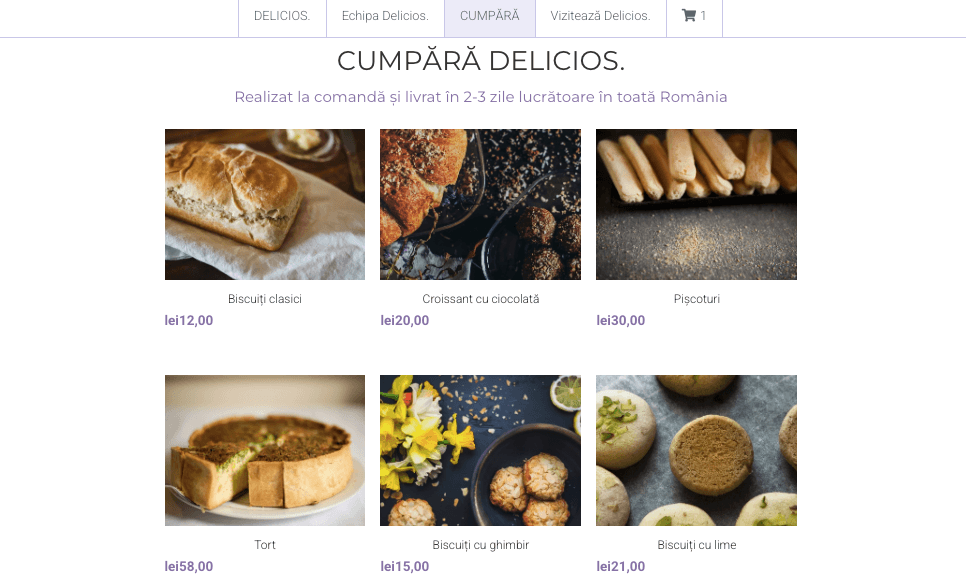Click the Croissant cu ciocolată title link

point(481,299)
